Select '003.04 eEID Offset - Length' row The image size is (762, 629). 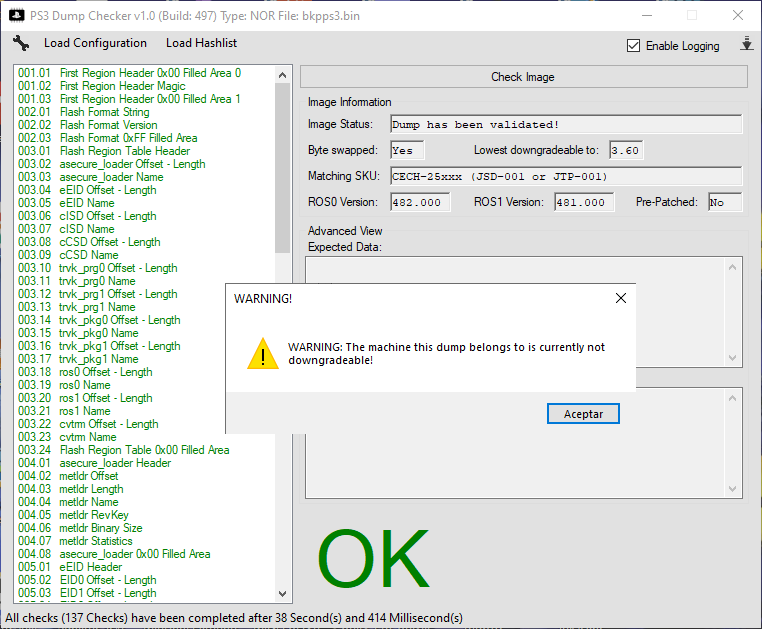click(x=87, y=190)
